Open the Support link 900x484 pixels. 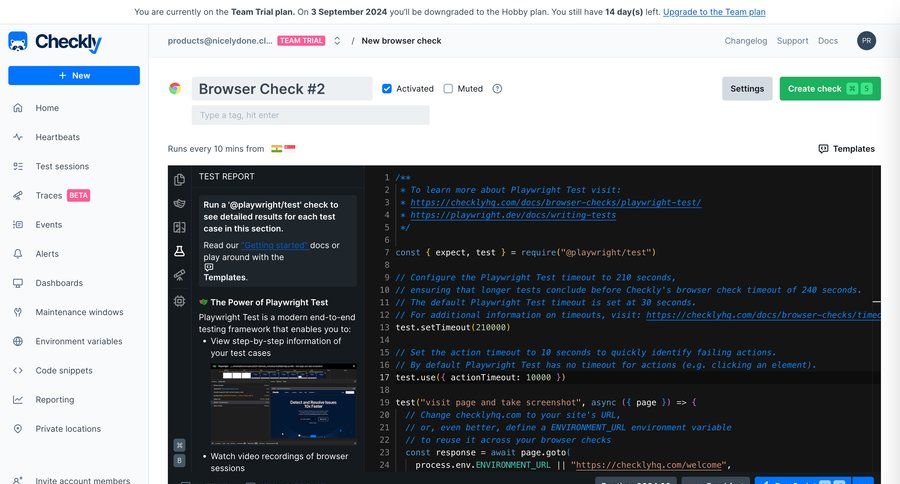tap(792, 41)
